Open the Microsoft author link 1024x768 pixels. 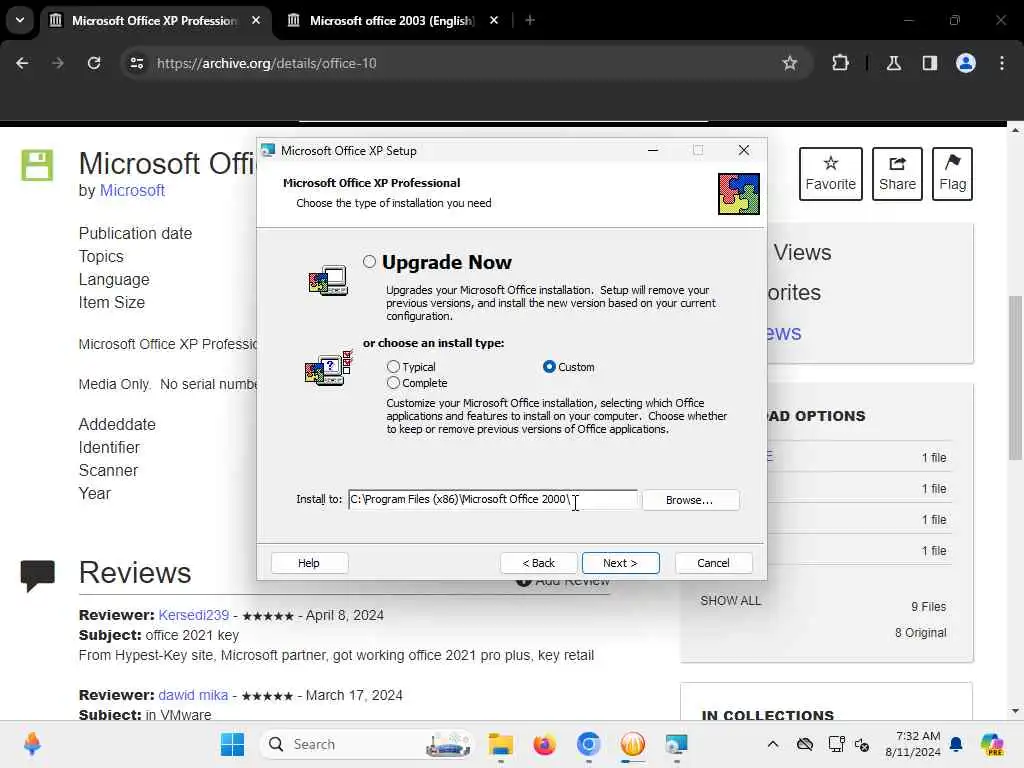[x=132, y=191]
